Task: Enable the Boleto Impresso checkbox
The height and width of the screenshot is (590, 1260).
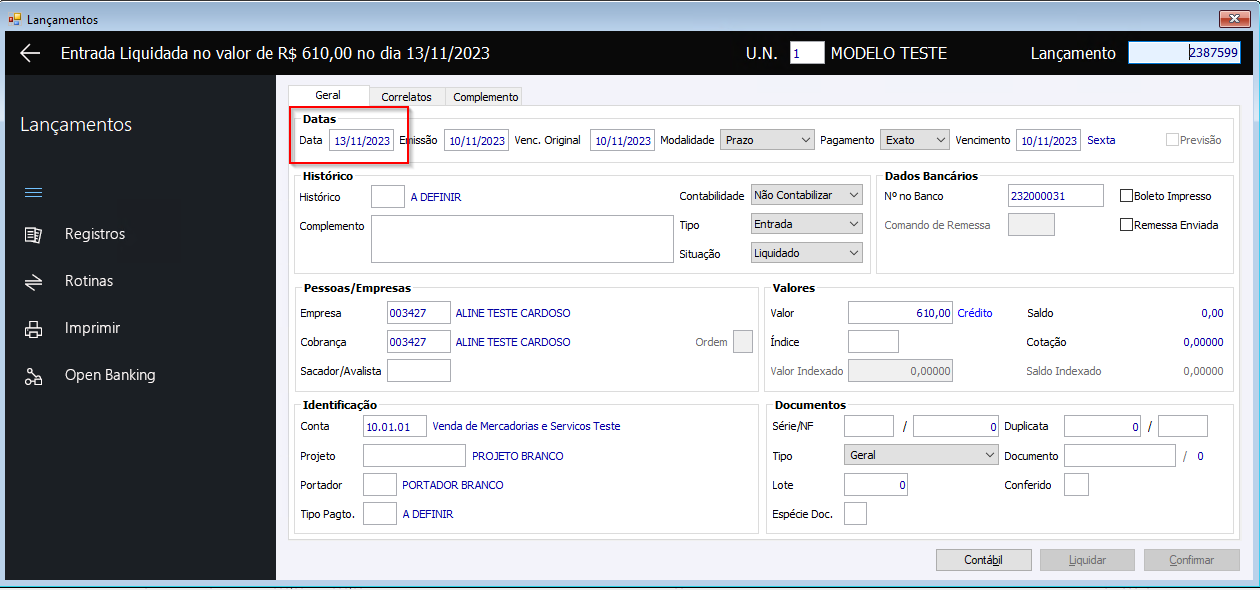Action: 1126,196
